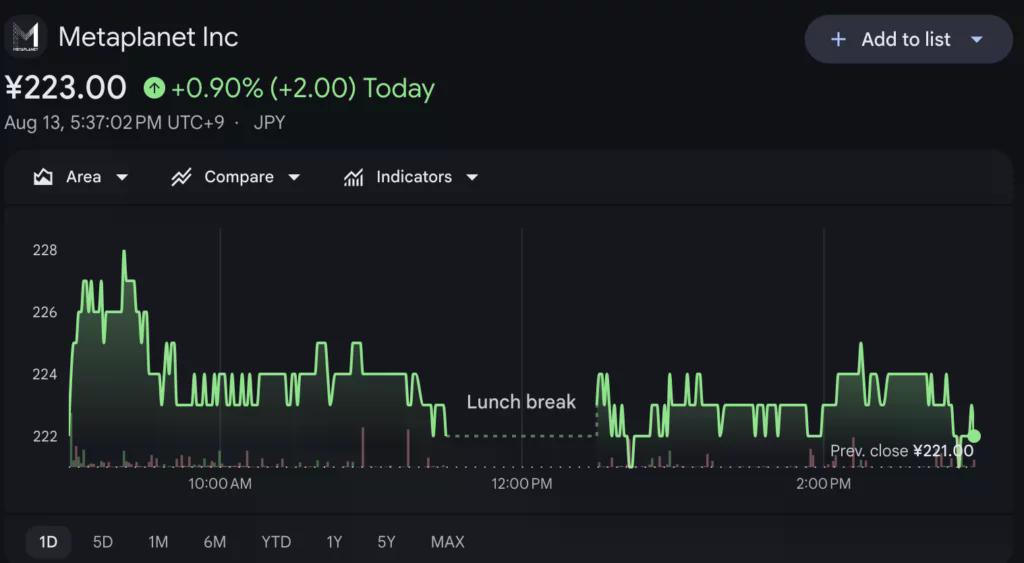The height and width of the screenshot is (563, 1024).
Task: Click the Aug 13 timestamp text
Action: click(114, 123)
